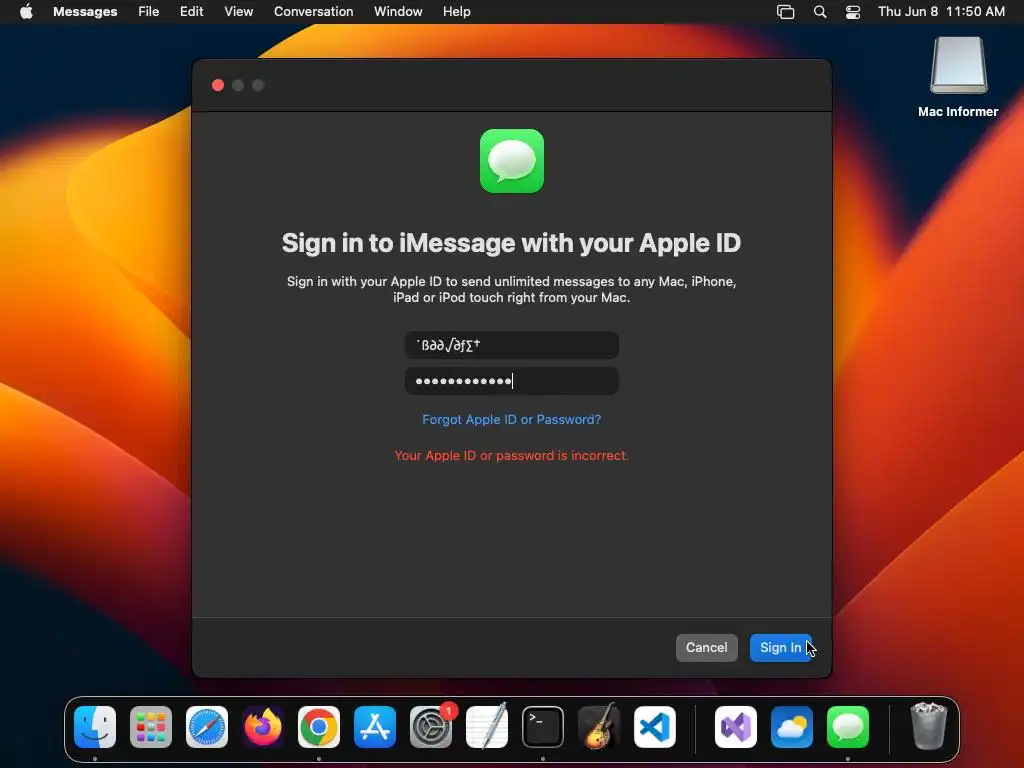This screenshot has width=1024, height=768.
Task: Open Control Center in menu bar
Action: pos(853,12)
